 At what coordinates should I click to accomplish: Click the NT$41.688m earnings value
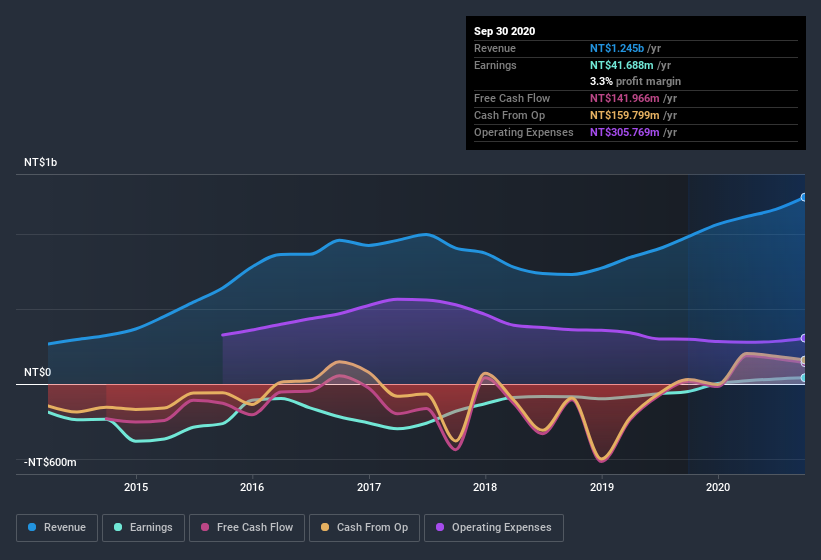622,65
